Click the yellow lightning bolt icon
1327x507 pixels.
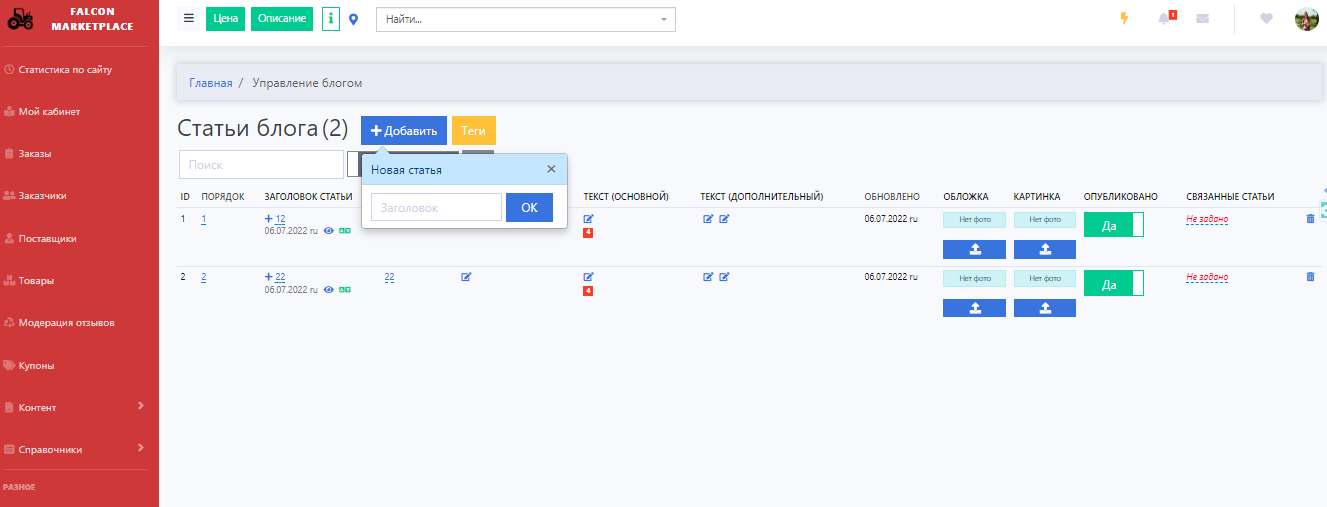click(1124, 19)
